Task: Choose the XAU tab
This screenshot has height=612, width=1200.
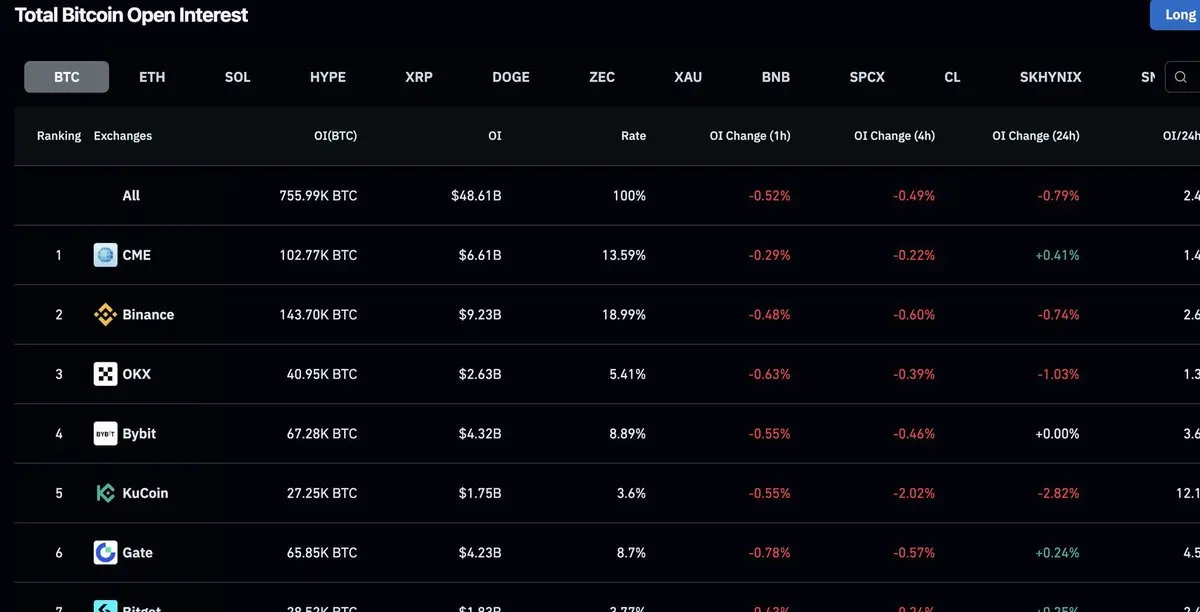Action: pos(688,77)
